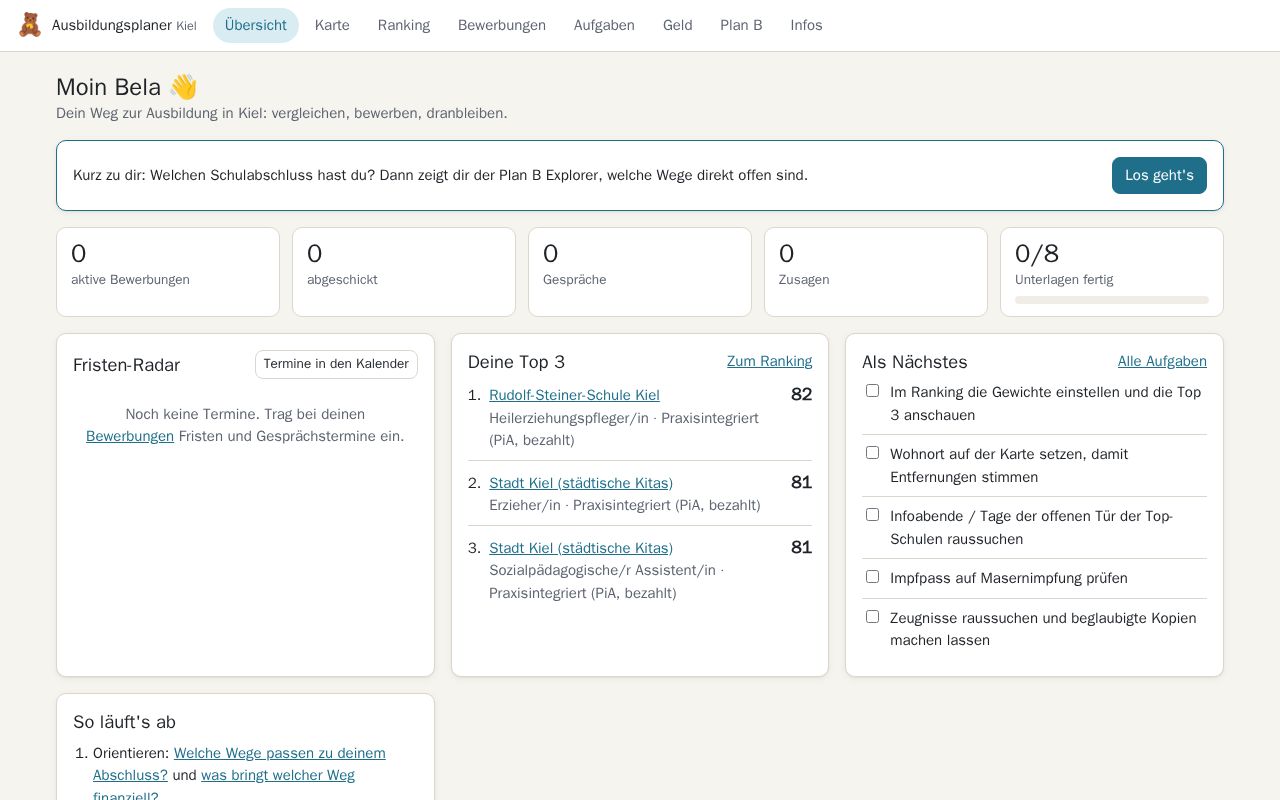Switch to the Infos tab
Screen dimensions: 1280x800
pos(806,25)
